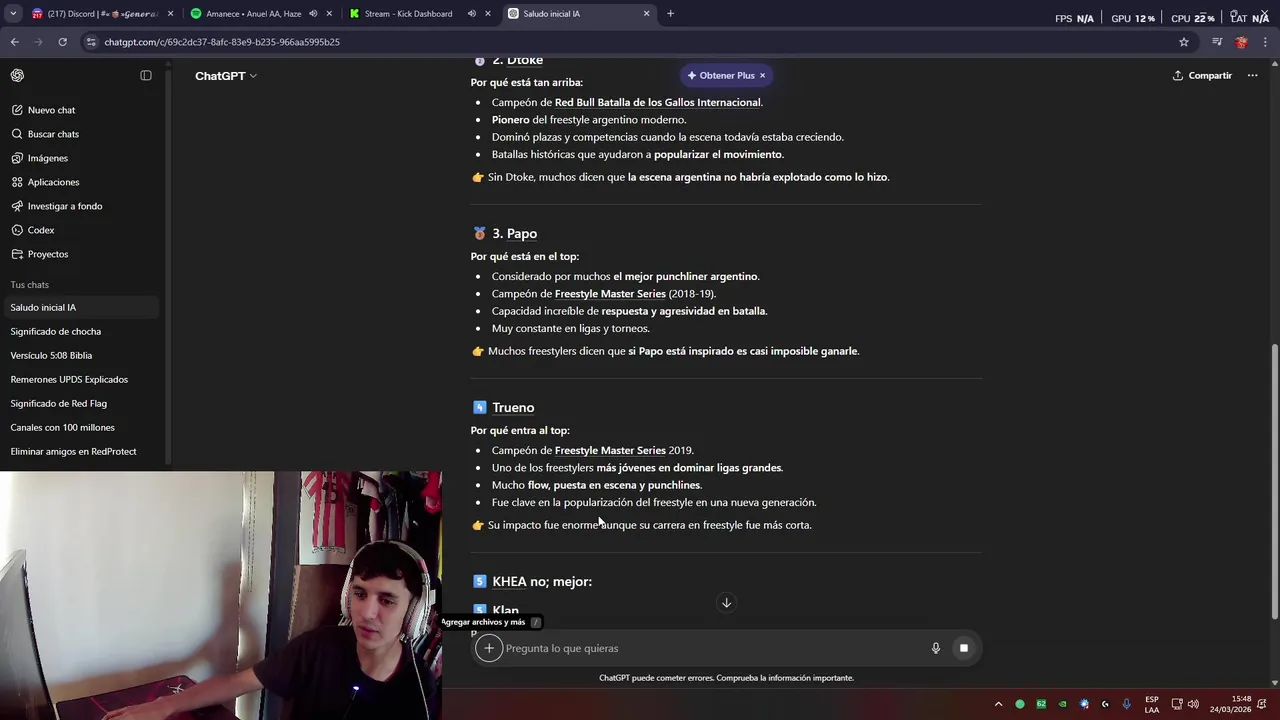The width and height of the screenshot is (1280, 720).
Task: Click the KHEA heading link
Action: 509,581
